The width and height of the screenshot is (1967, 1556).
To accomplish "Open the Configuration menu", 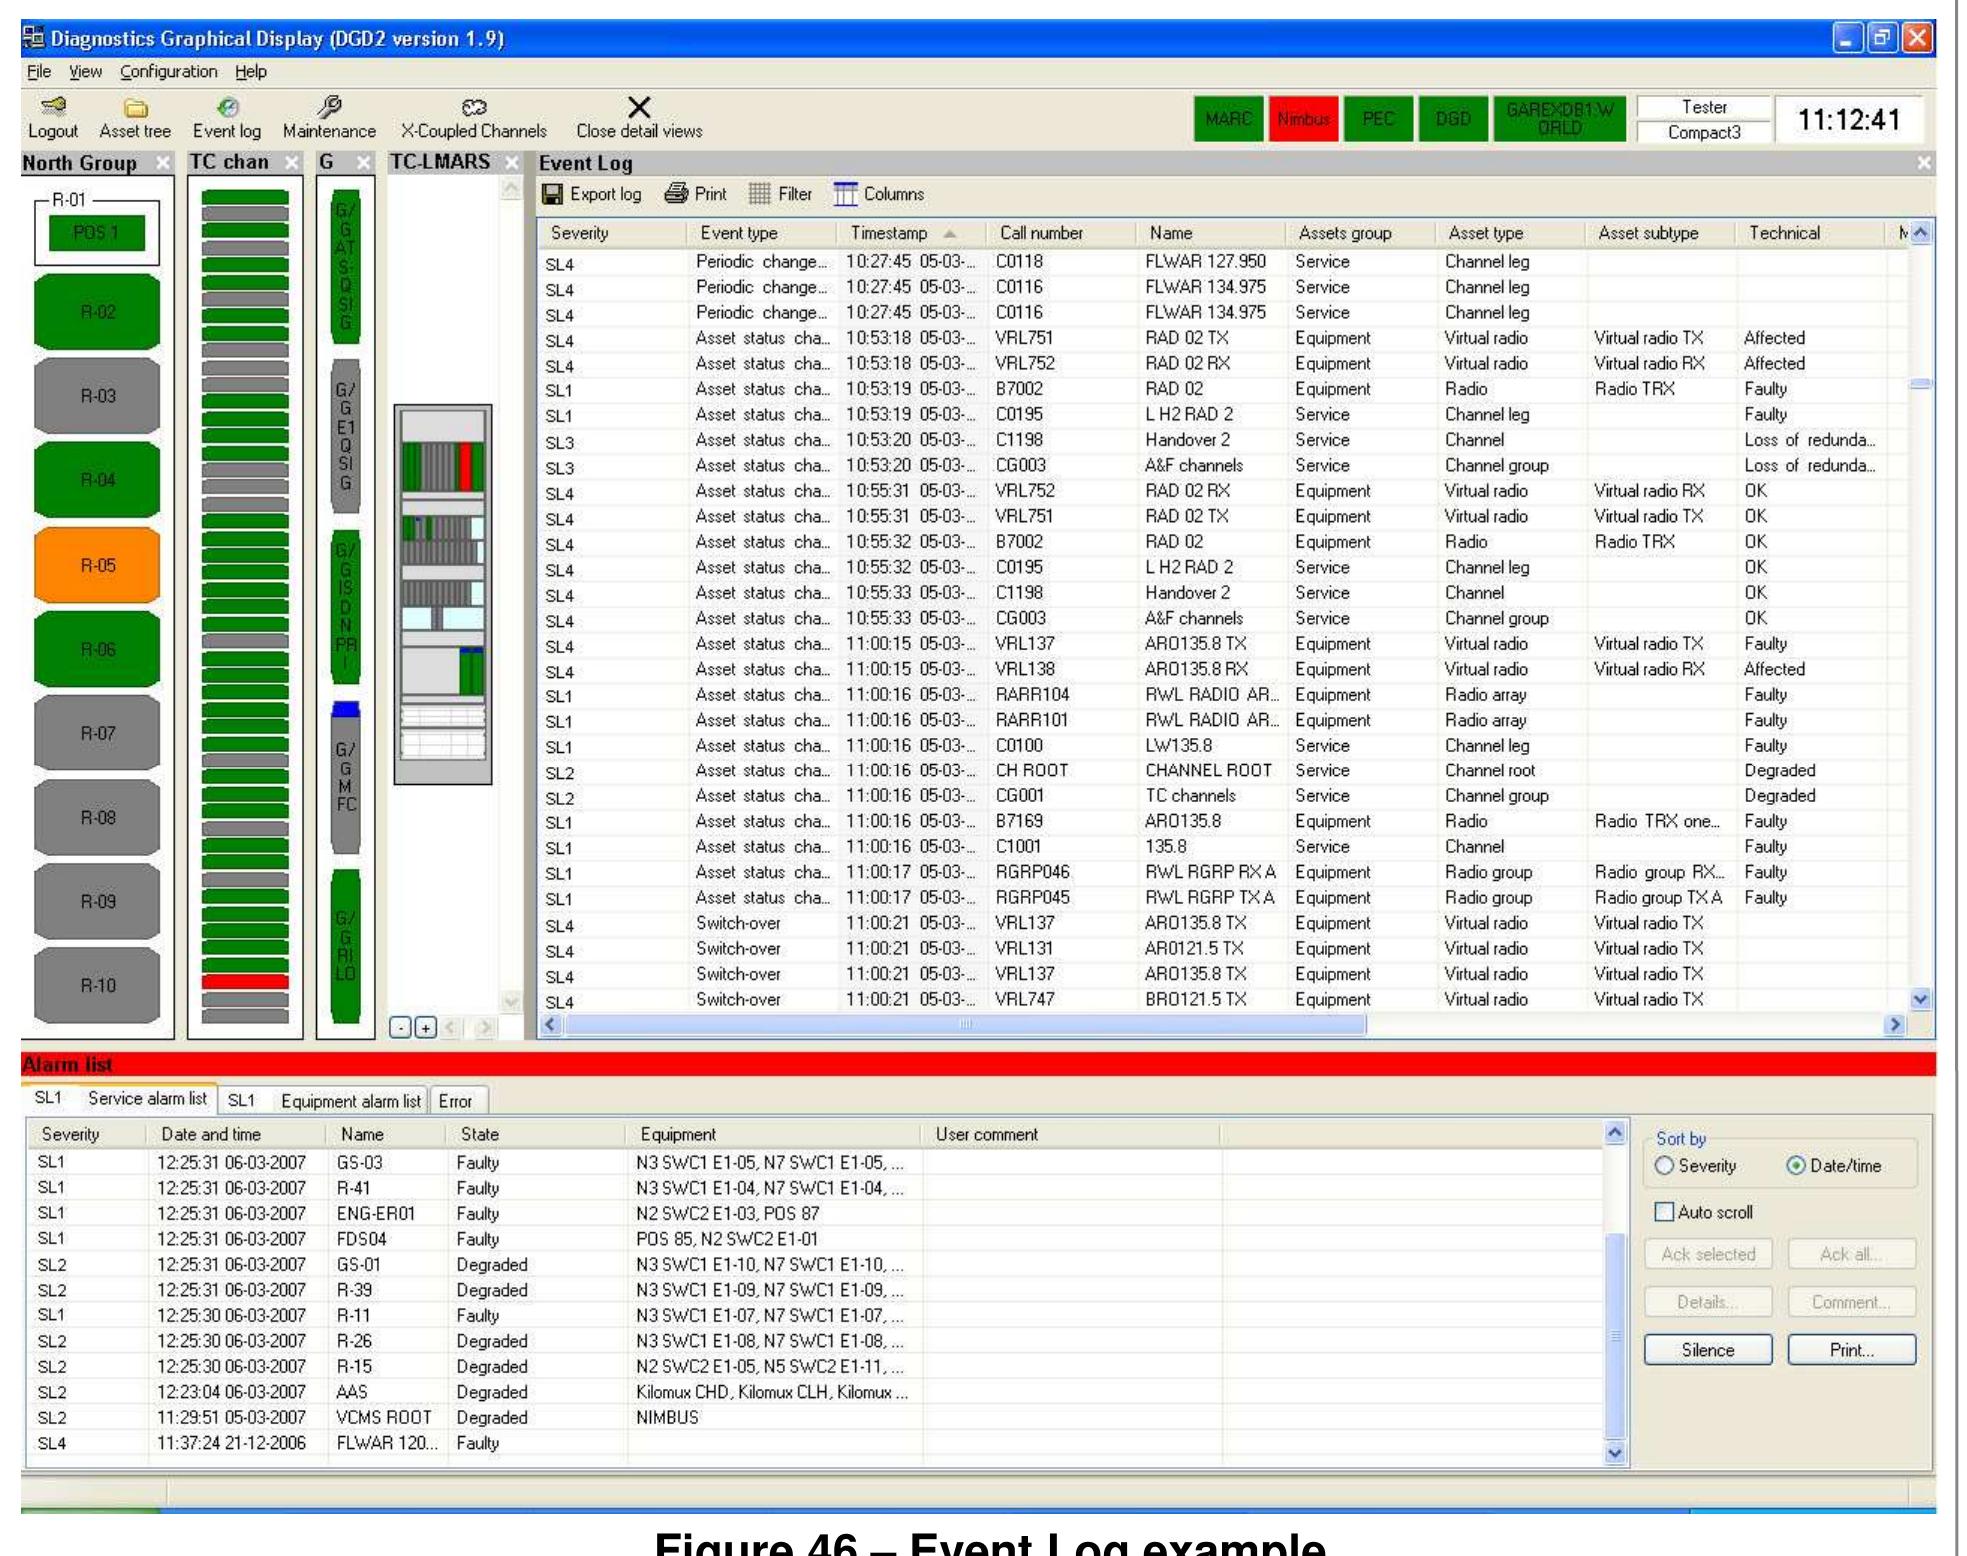I will [167, 71].
